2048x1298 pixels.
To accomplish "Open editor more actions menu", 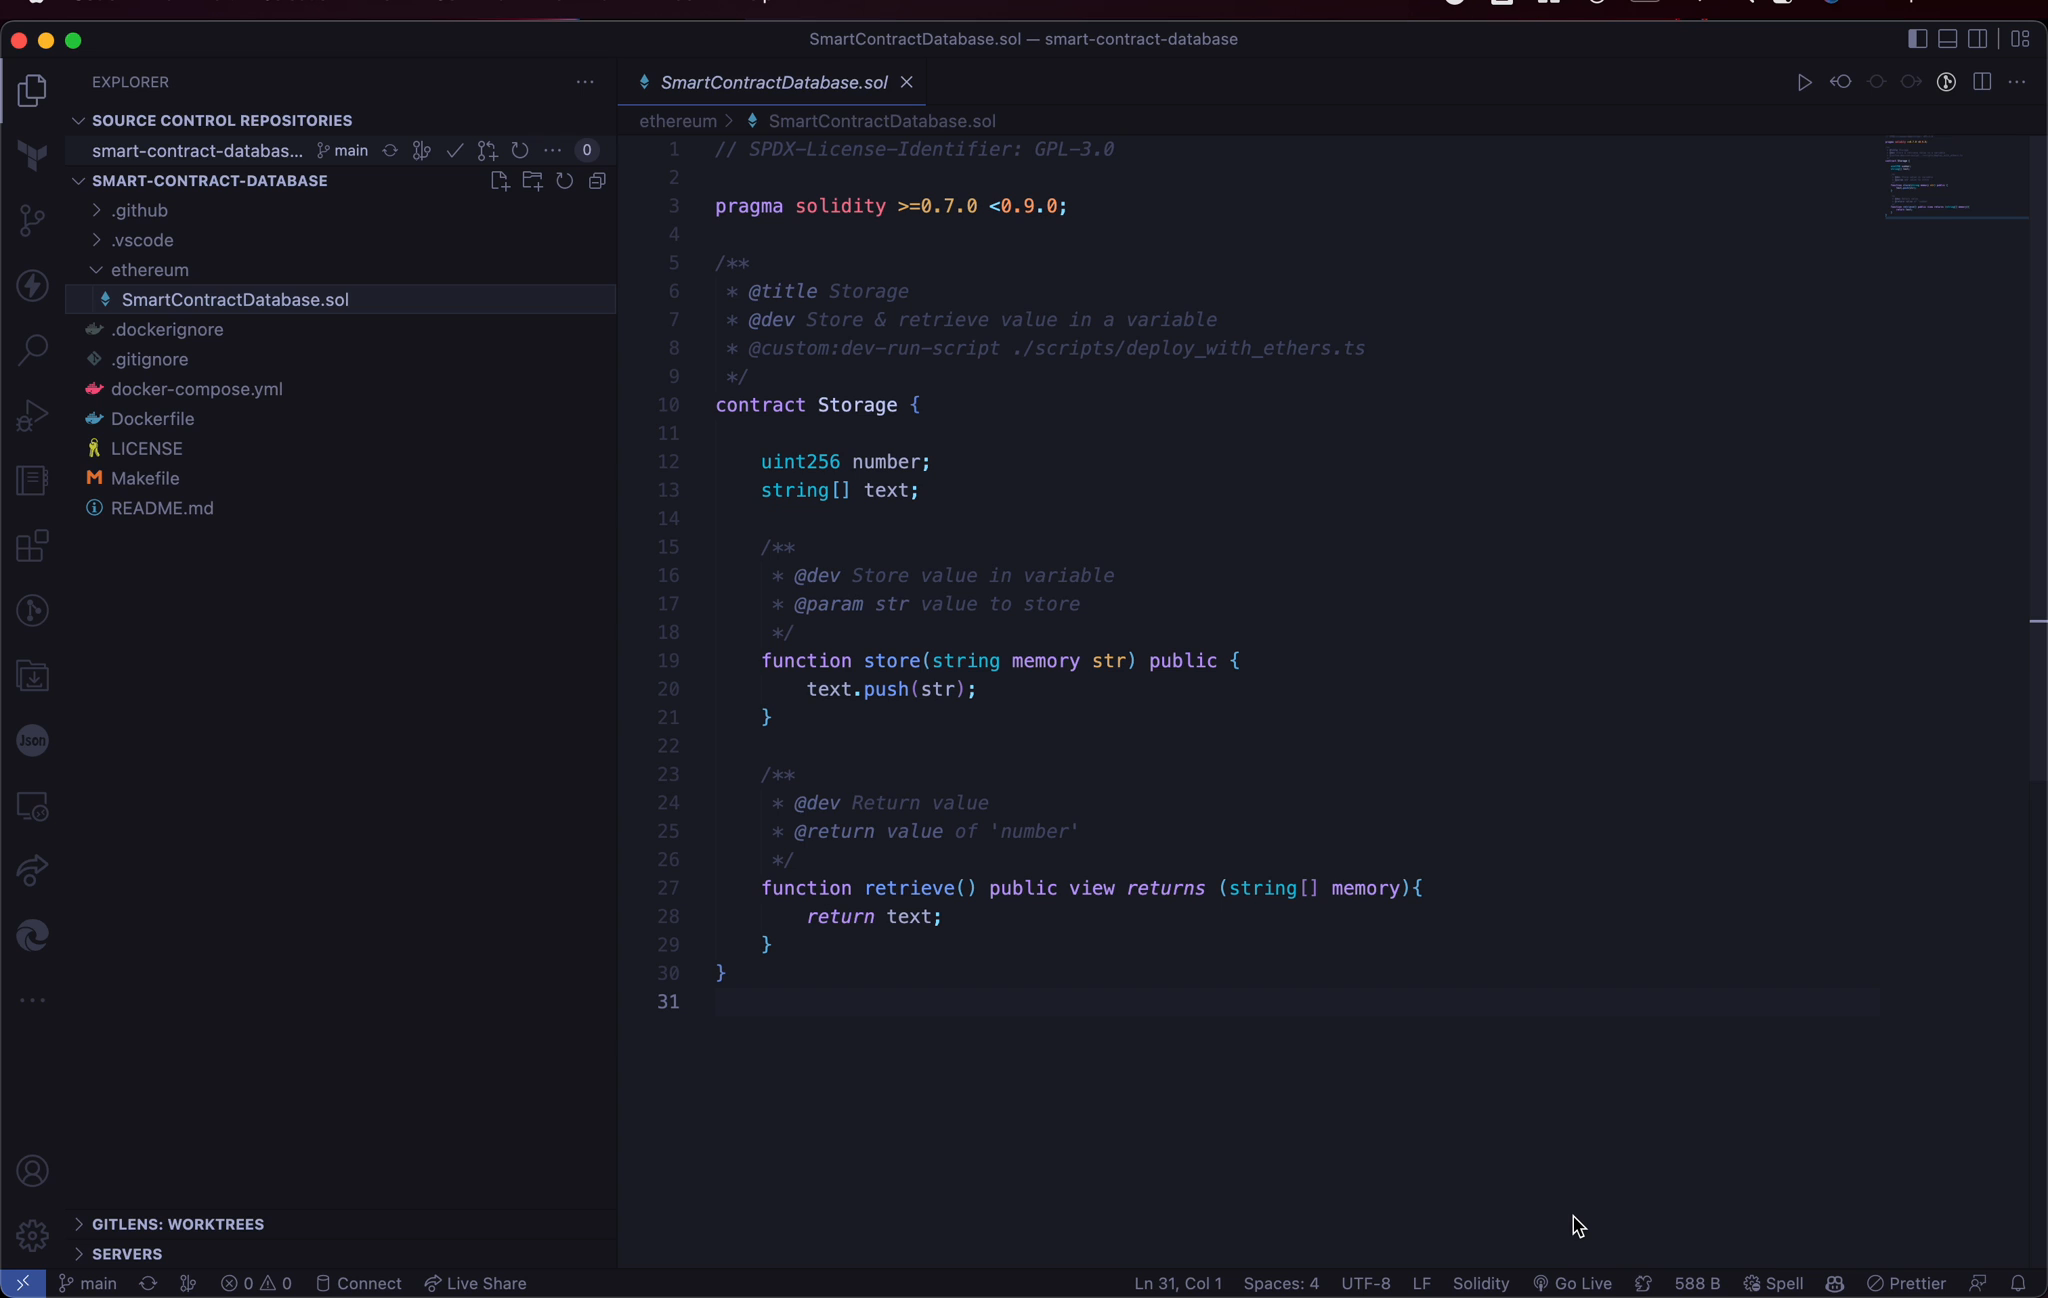I will tap(2017, 83).
